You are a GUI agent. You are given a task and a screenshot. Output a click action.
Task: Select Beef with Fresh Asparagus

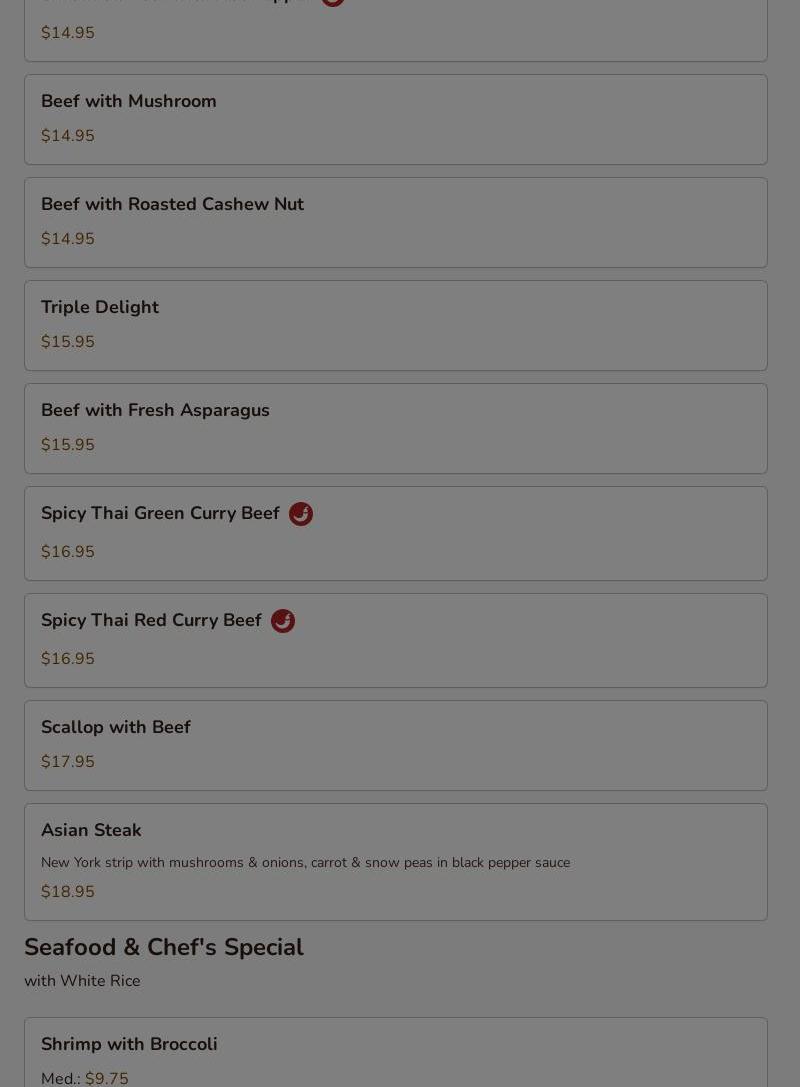(396, 428)
